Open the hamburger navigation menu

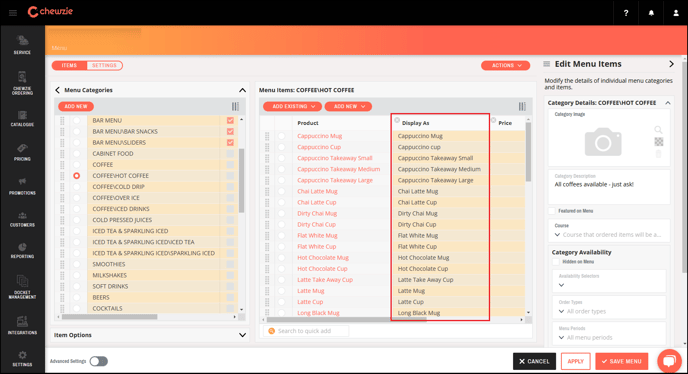pos(13,13)
